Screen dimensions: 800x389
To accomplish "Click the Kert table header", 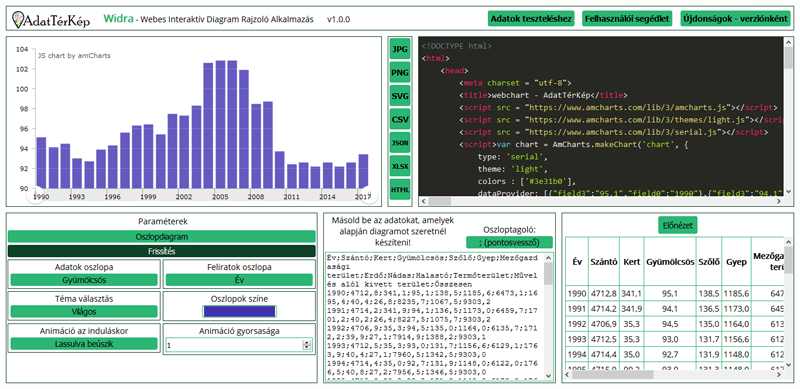I will tap(632, 262).
